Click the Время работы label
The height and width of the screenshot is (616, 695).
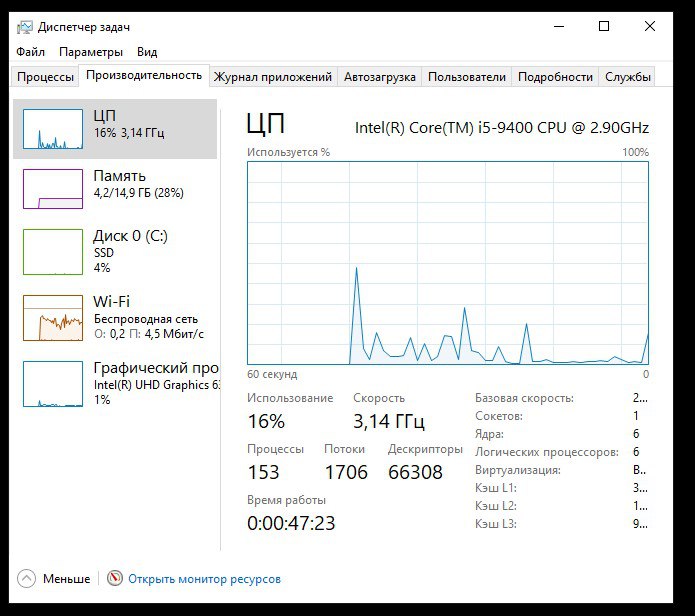pyautogui.click(x=286, y=500)
